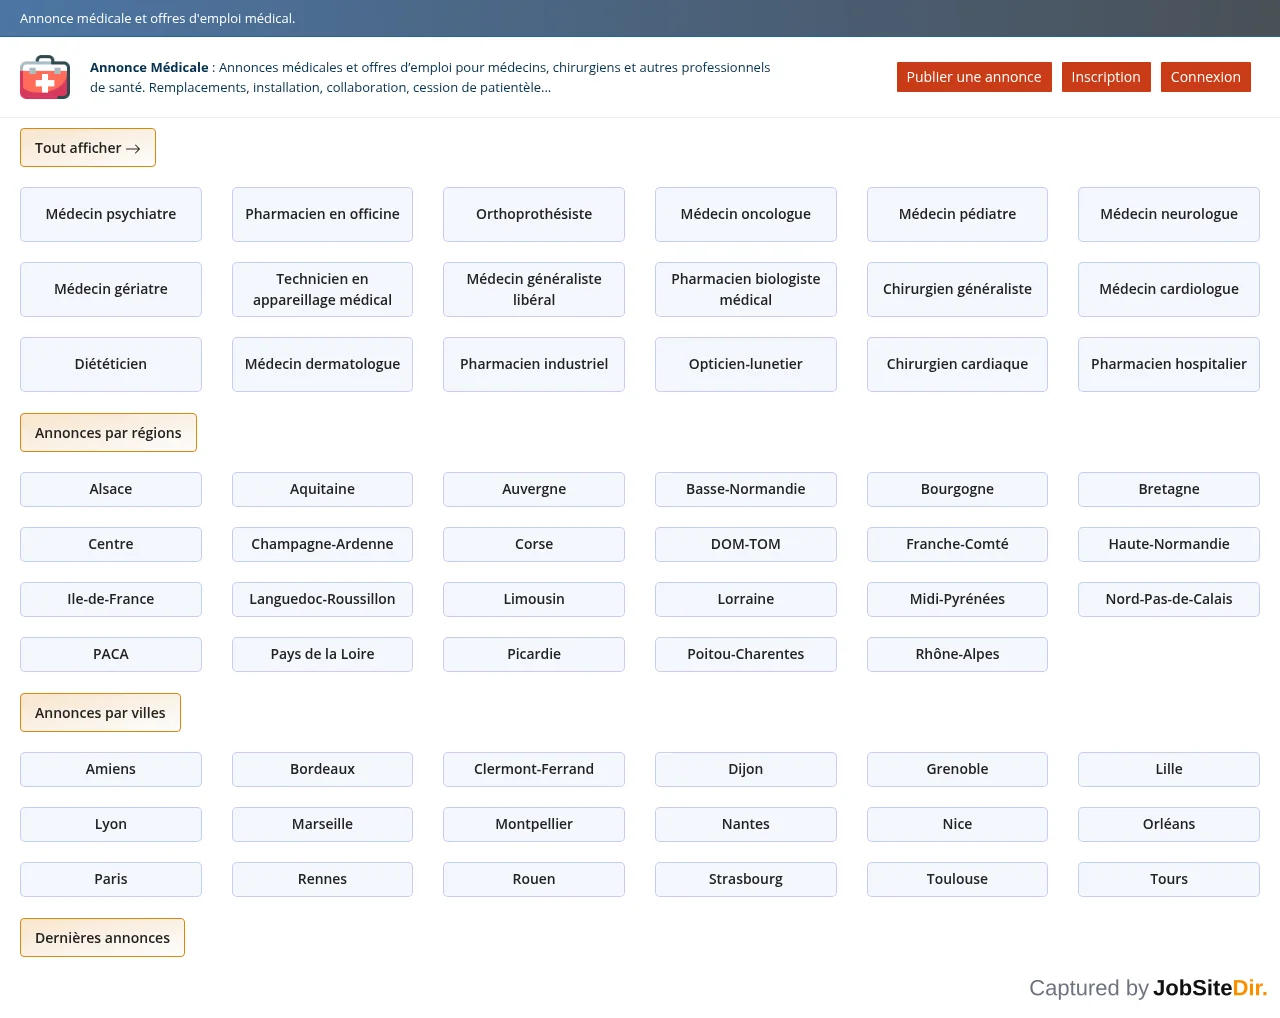Screen dimensions: 1280x1018
Task: Open Pharmacien en officine listings
Action: point(322,214)
